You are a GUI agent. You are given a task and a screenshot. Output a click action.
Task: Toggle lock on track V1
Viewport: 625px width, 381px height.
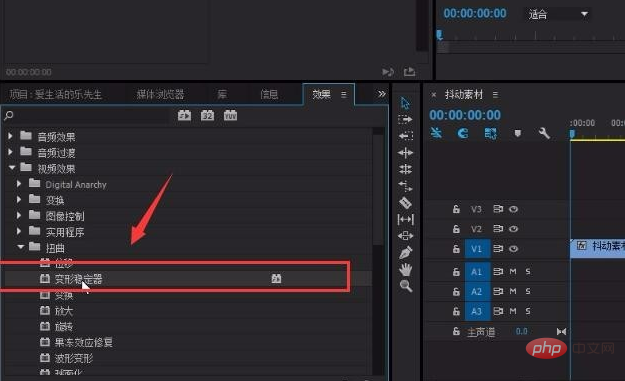pos(456,249)
